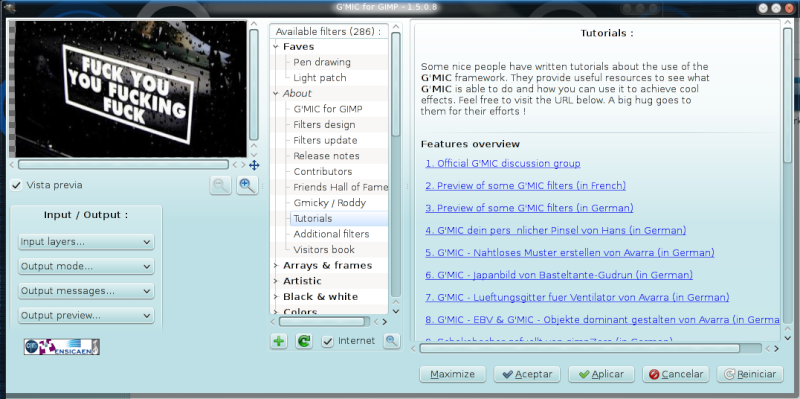Click the tutorials pane horizontal scrollbar
Image resolution: width=800 pixels, height=399 pixels.
(580, 348)
